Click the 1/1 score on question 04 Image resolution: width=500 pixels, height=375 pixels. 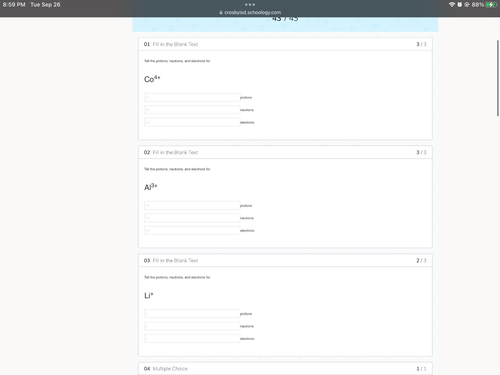coord(421,369)
